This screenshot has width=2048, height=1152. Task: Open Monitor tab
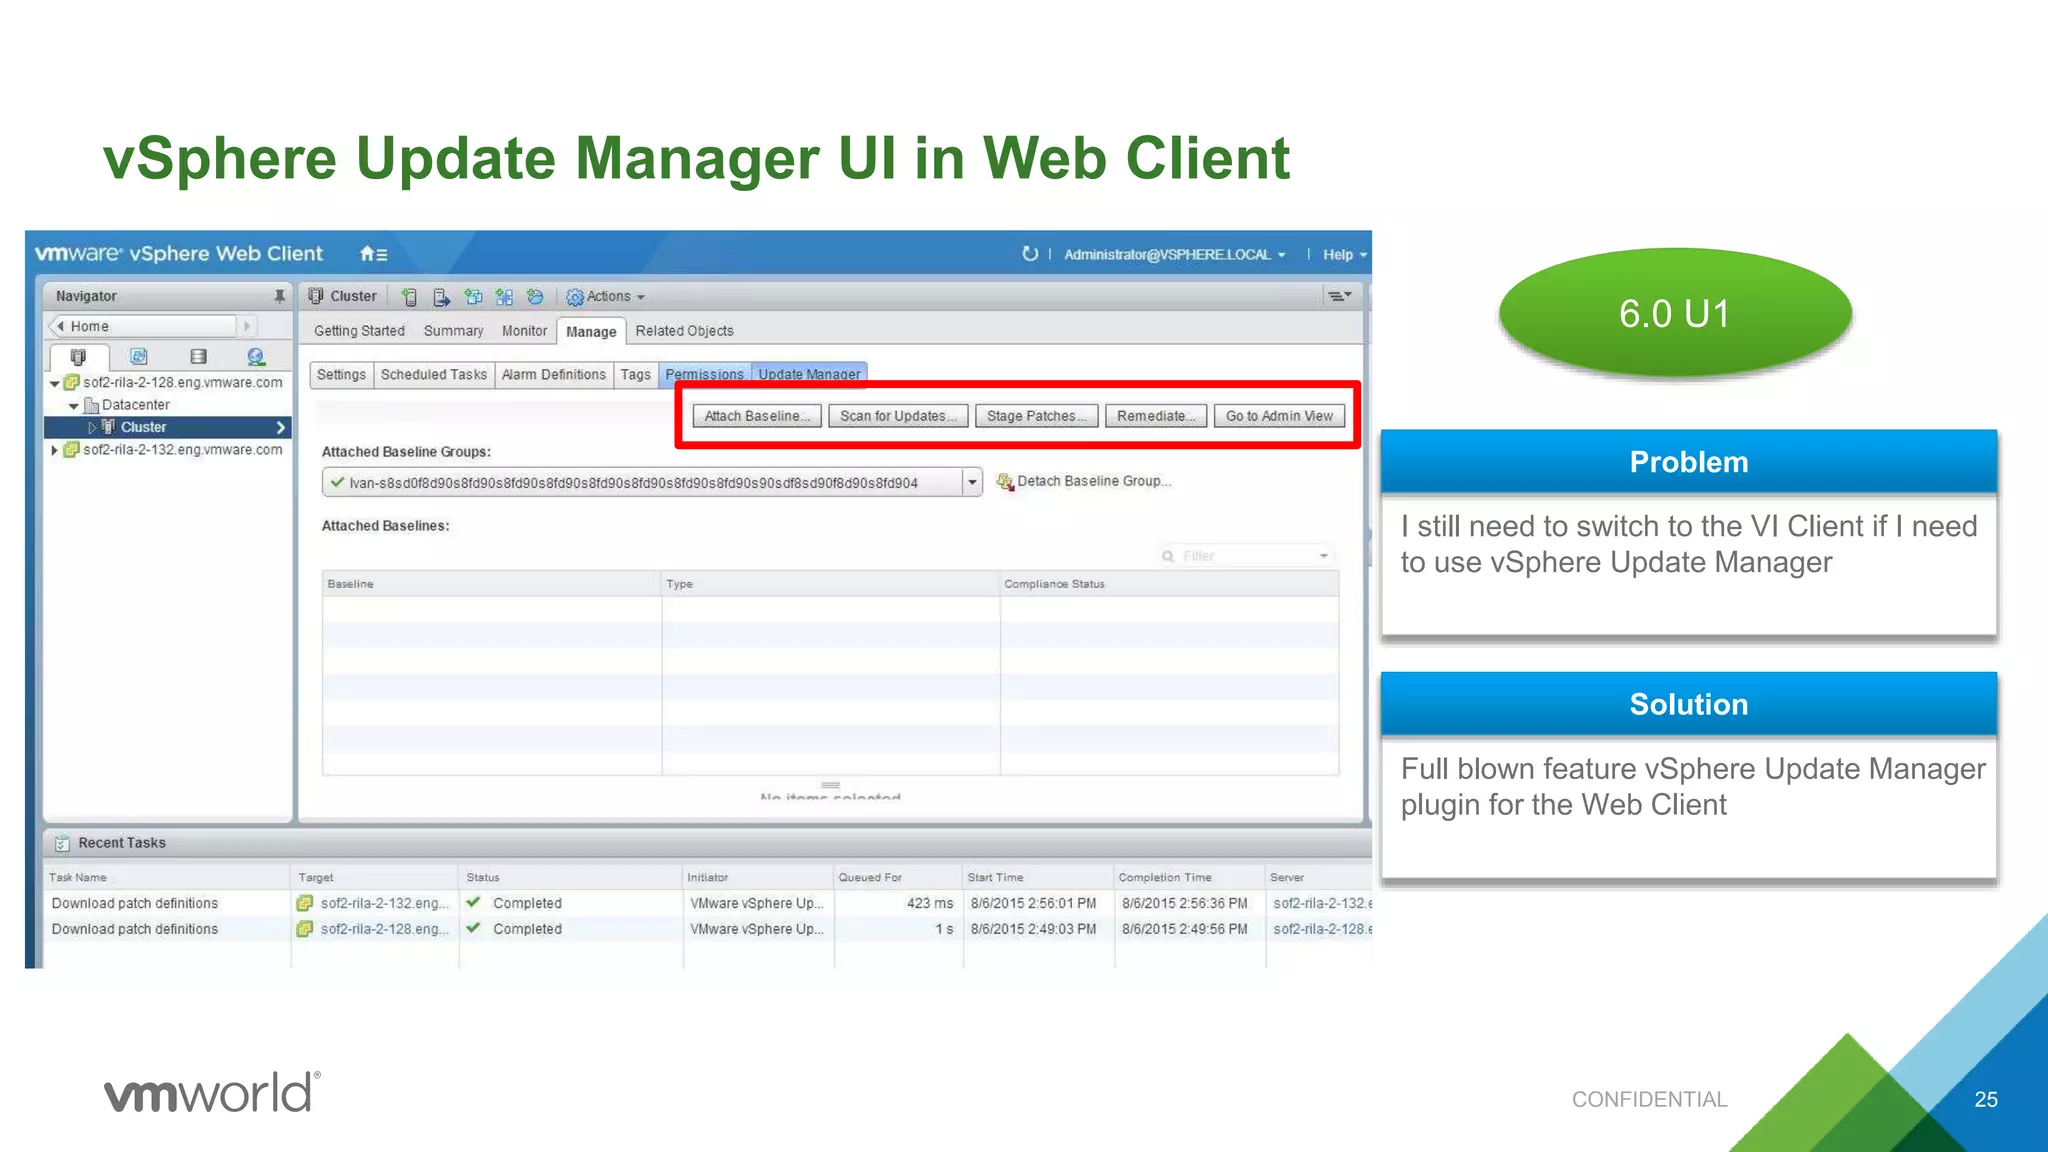pos(524,331)
